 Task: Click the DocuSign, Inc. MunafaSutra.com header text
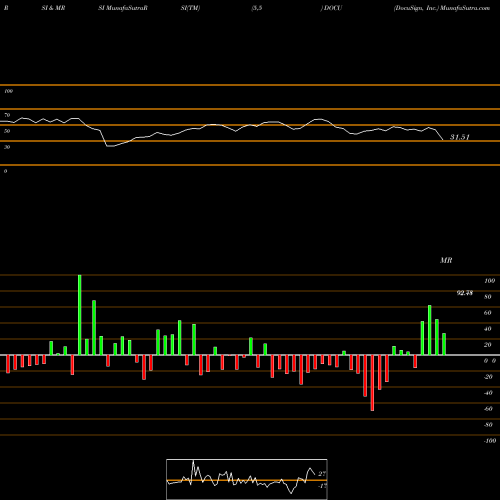(442, 8)
